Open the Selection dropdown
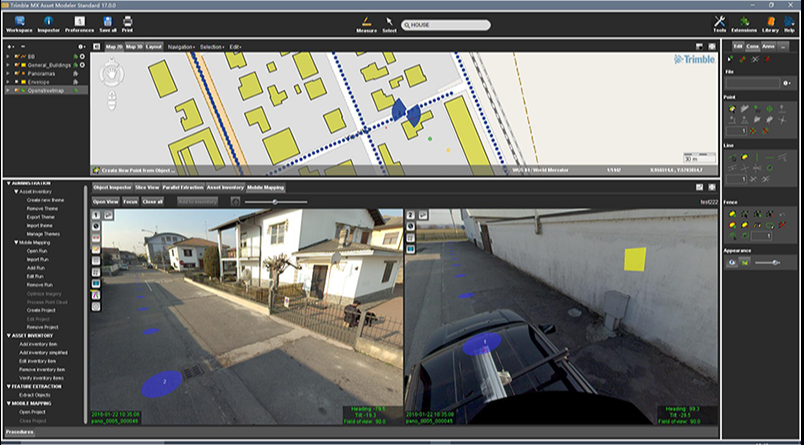The width and height of the screenshot is (804, 445). pos(212,47)
